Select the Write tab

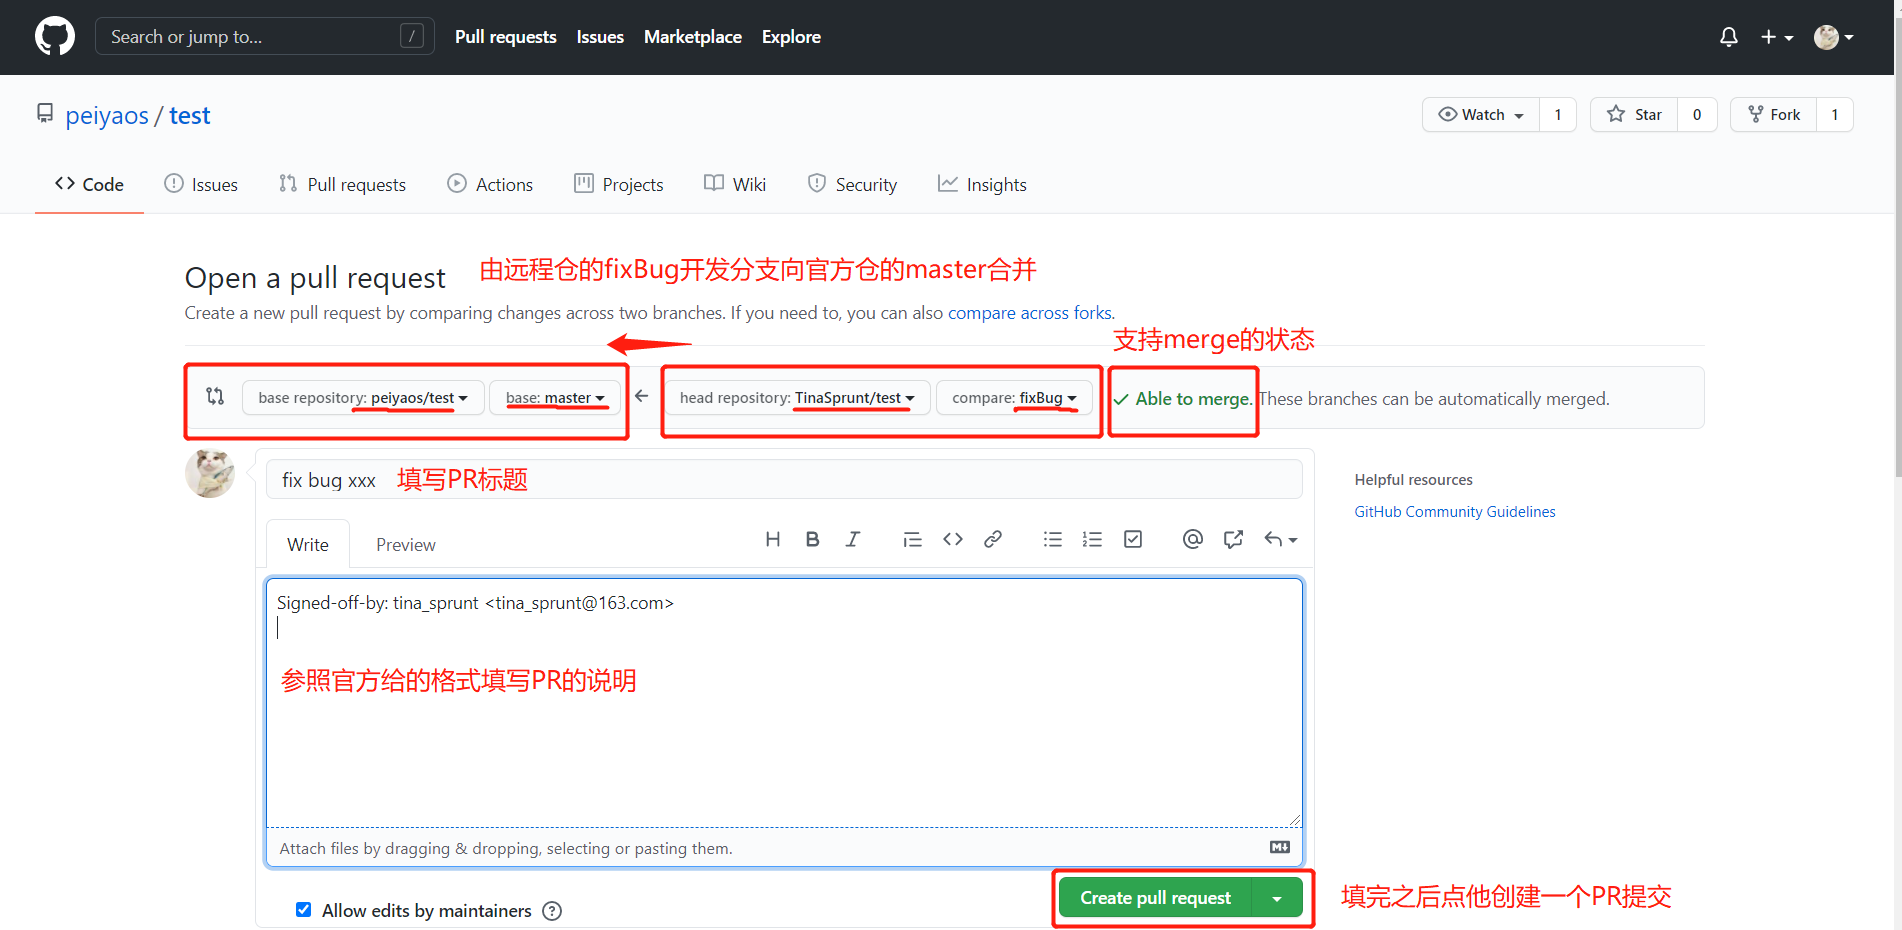coord(308,544)
